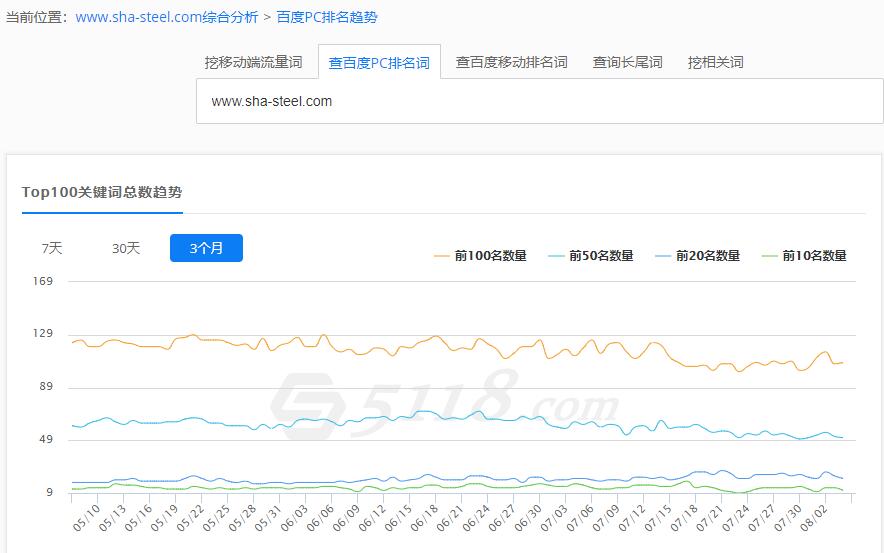
Task: Open the 挖相关词 tab
Action: pos(715,62)
